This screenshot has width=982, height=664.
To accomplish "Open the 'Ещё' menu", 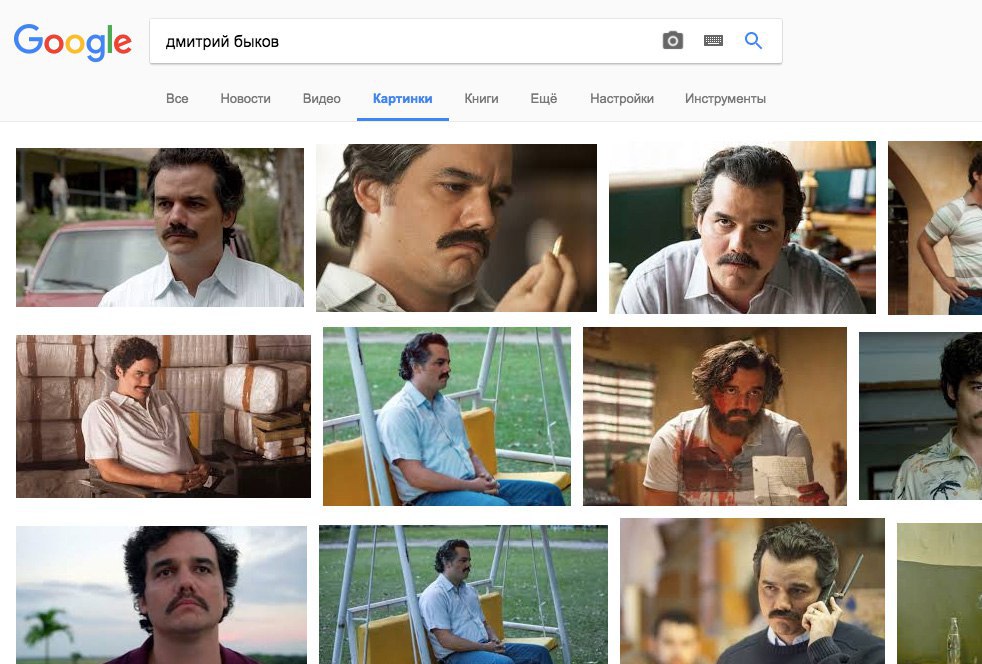I will click(x=544, y=98).
